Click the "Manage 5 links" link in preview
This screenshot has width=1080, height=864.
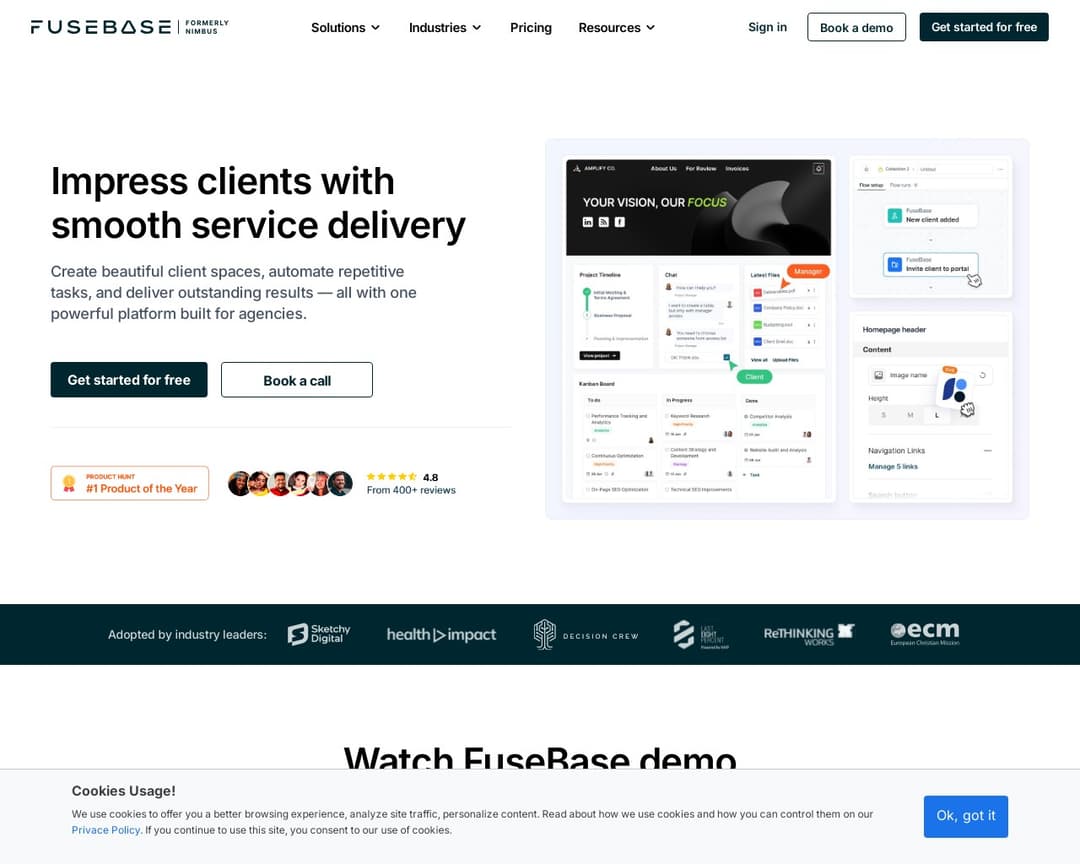click(893, 466)
